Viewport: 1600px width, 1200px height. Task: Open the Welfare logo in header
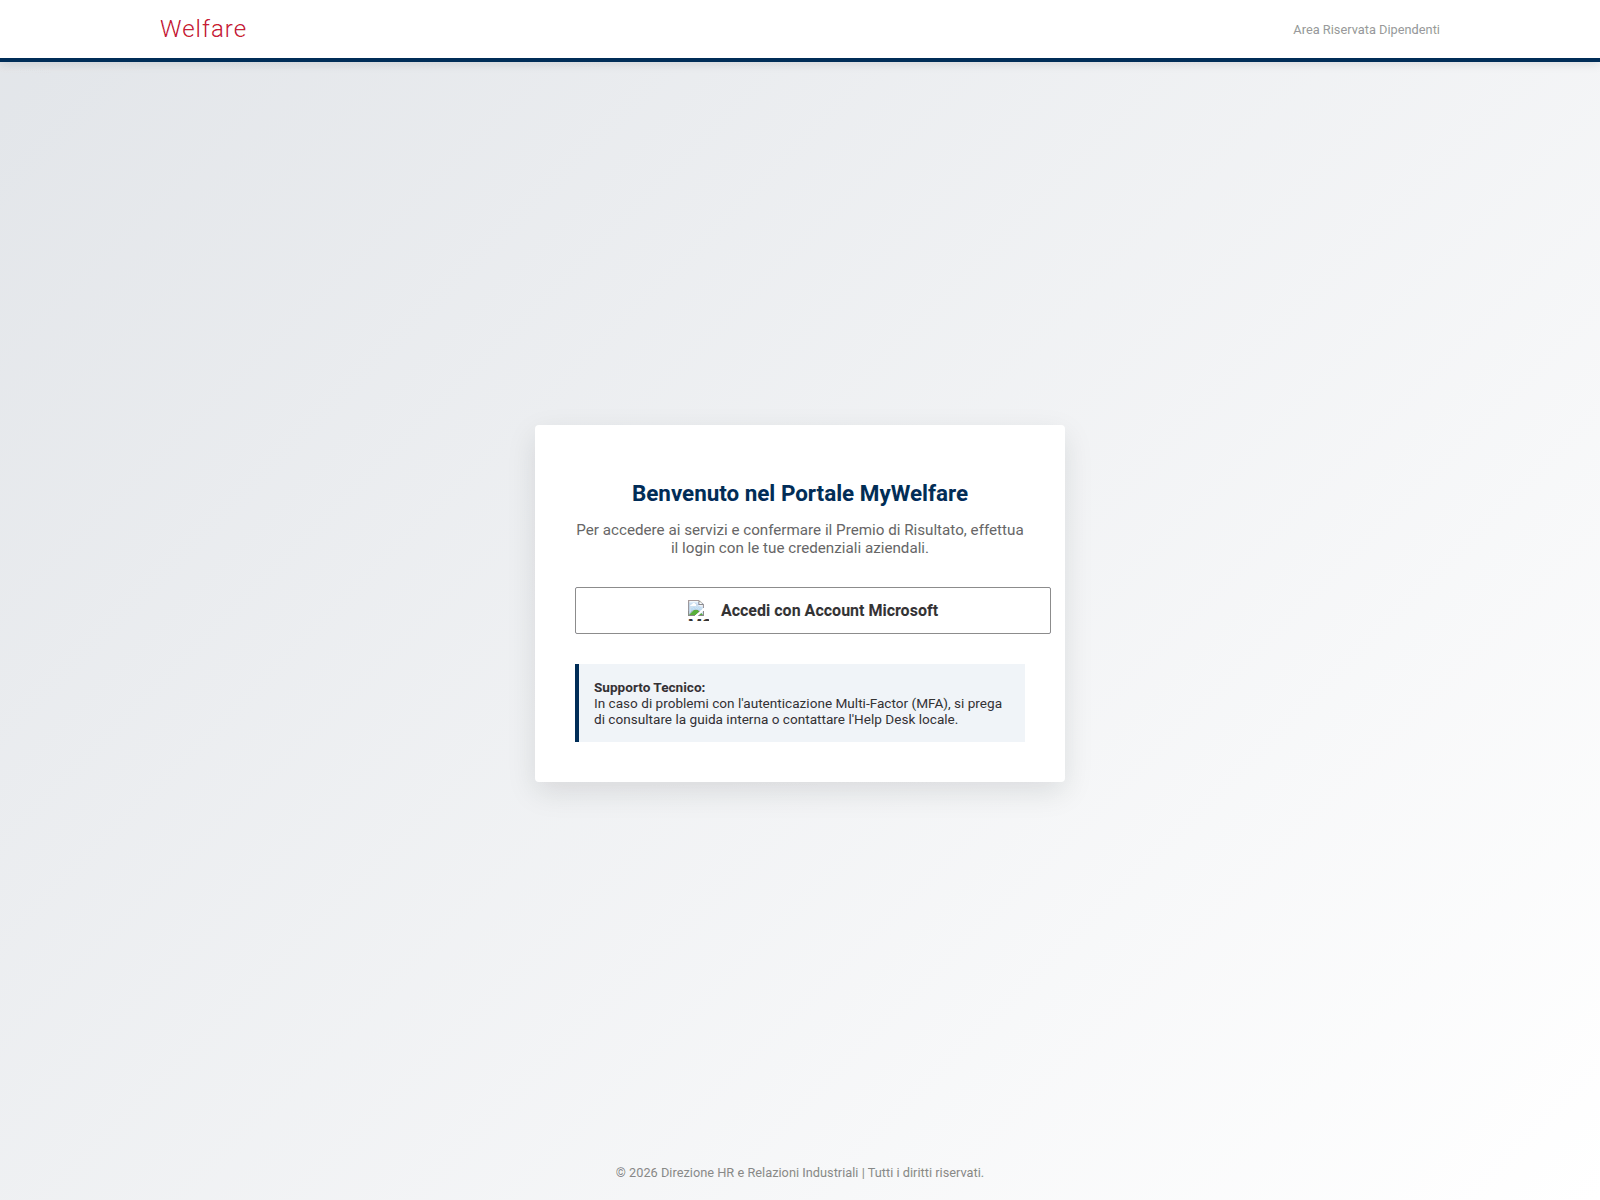[x=203, y=29]
